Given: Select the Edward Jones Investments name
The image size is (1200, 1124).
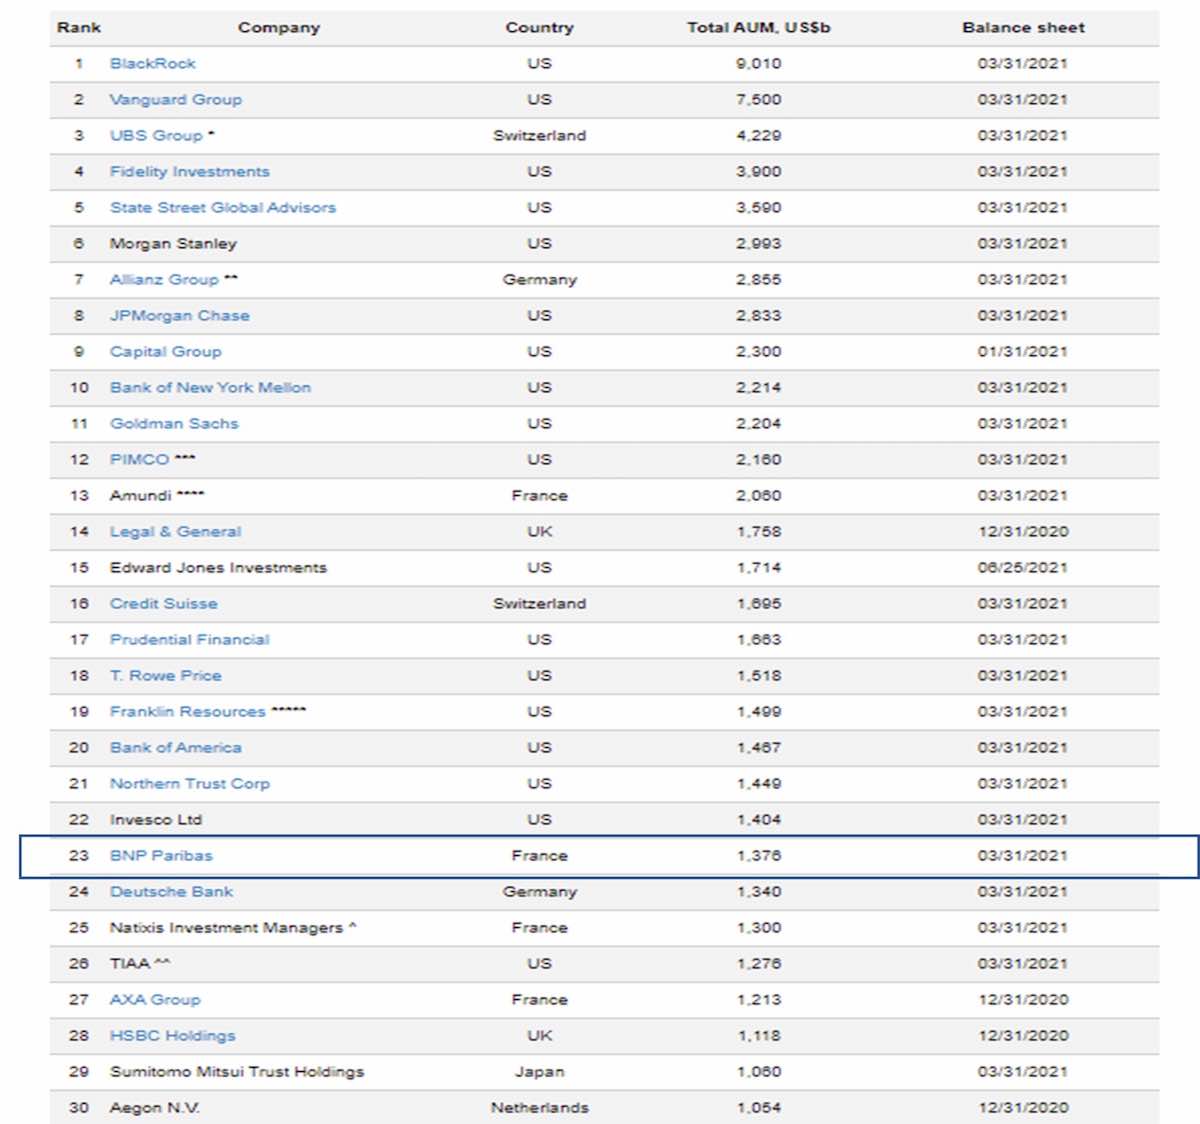Looking at the screenshot, I should [218, 567].
